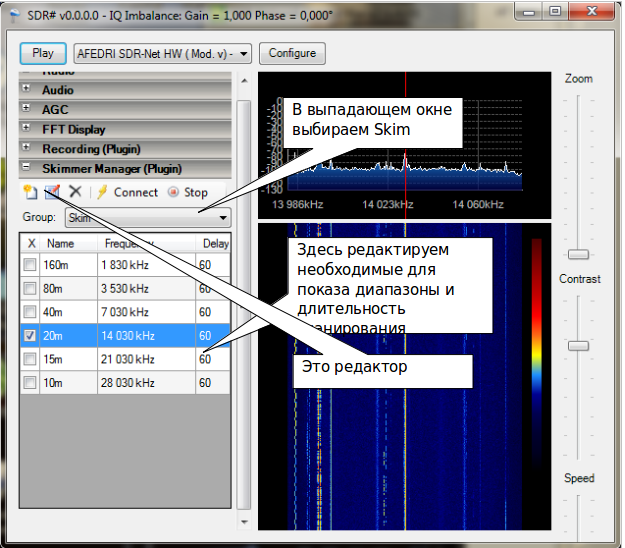Tick the 80m band checkbox

pos(30,288)
